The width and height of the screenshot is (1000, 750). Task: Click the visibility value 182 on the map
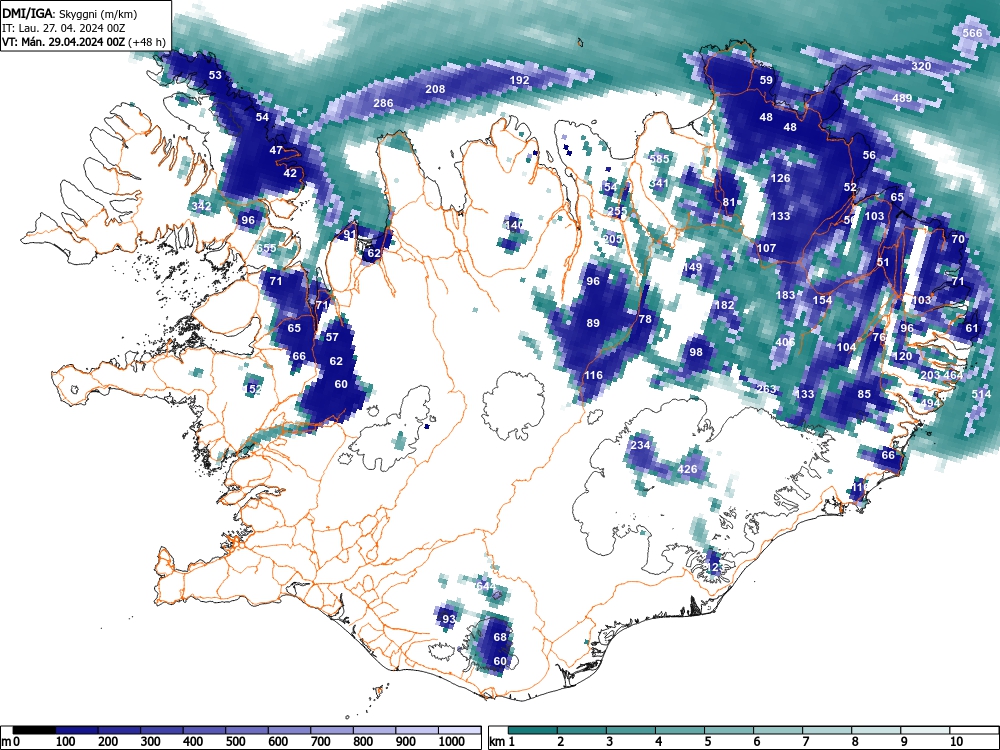pyautogui.click(x=724, y=305)
